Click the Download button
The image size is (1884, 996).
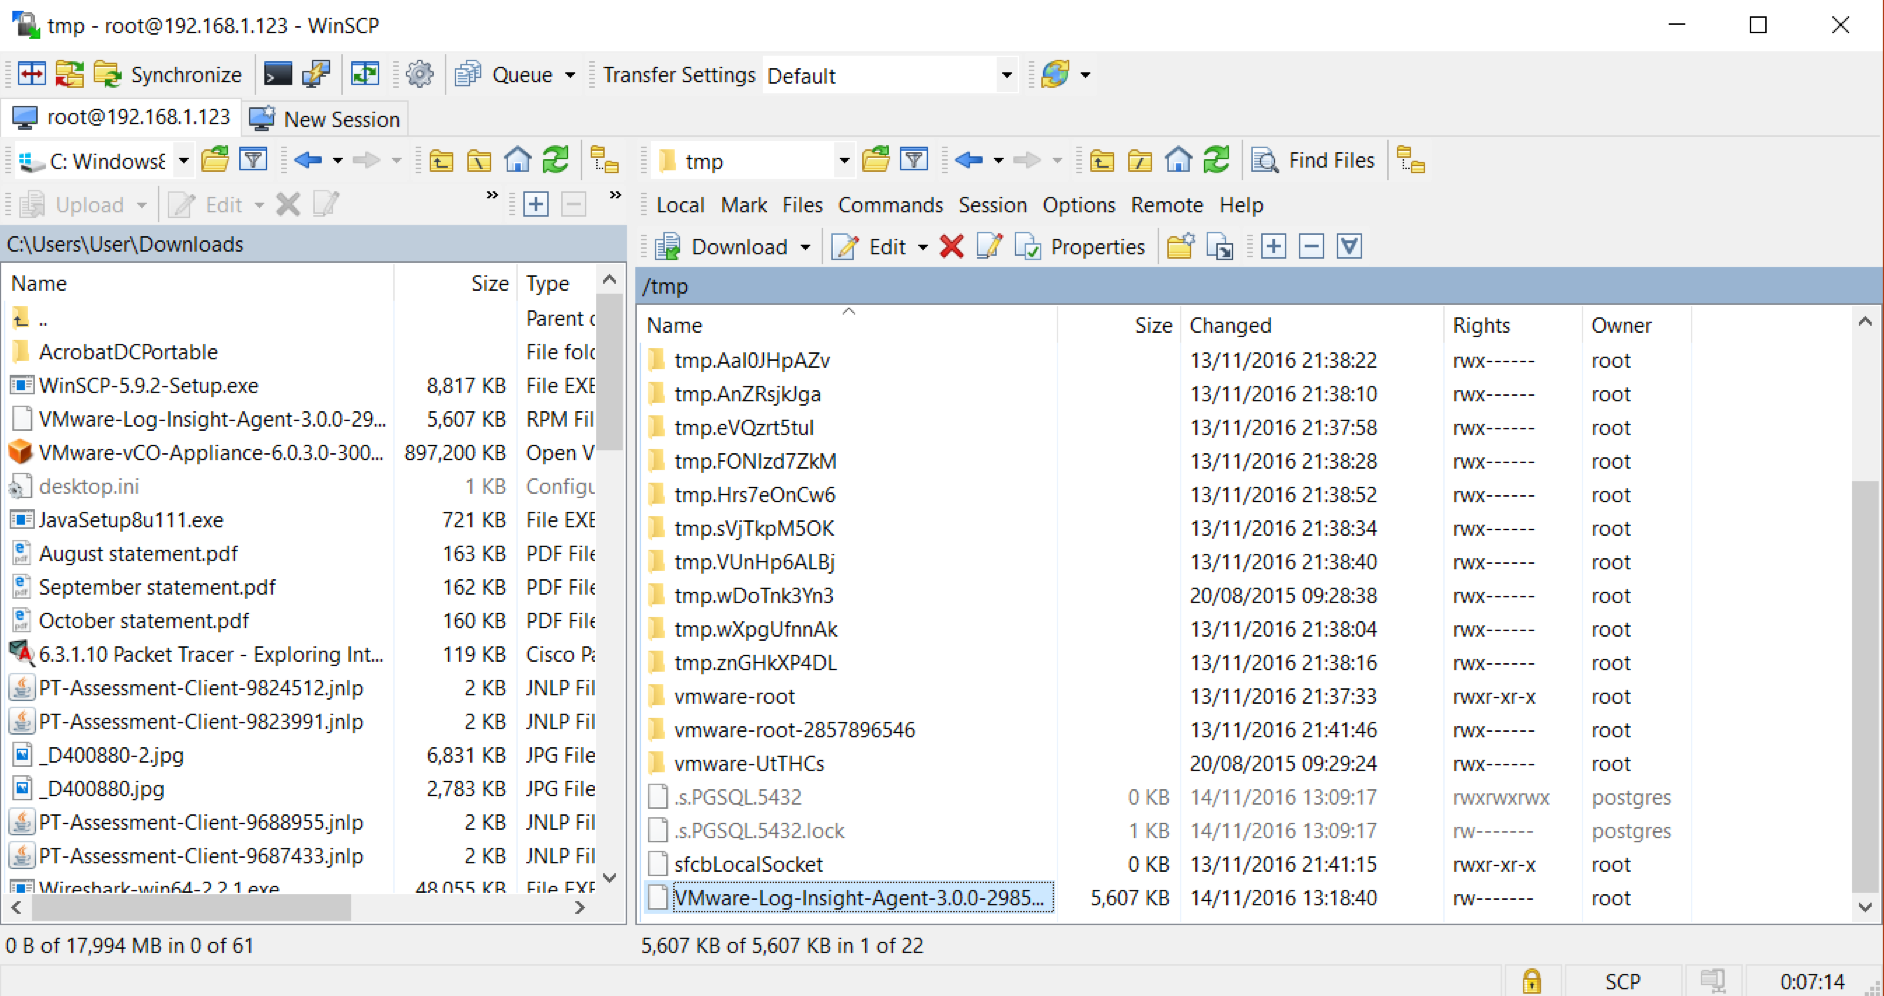tap(722, 247)
